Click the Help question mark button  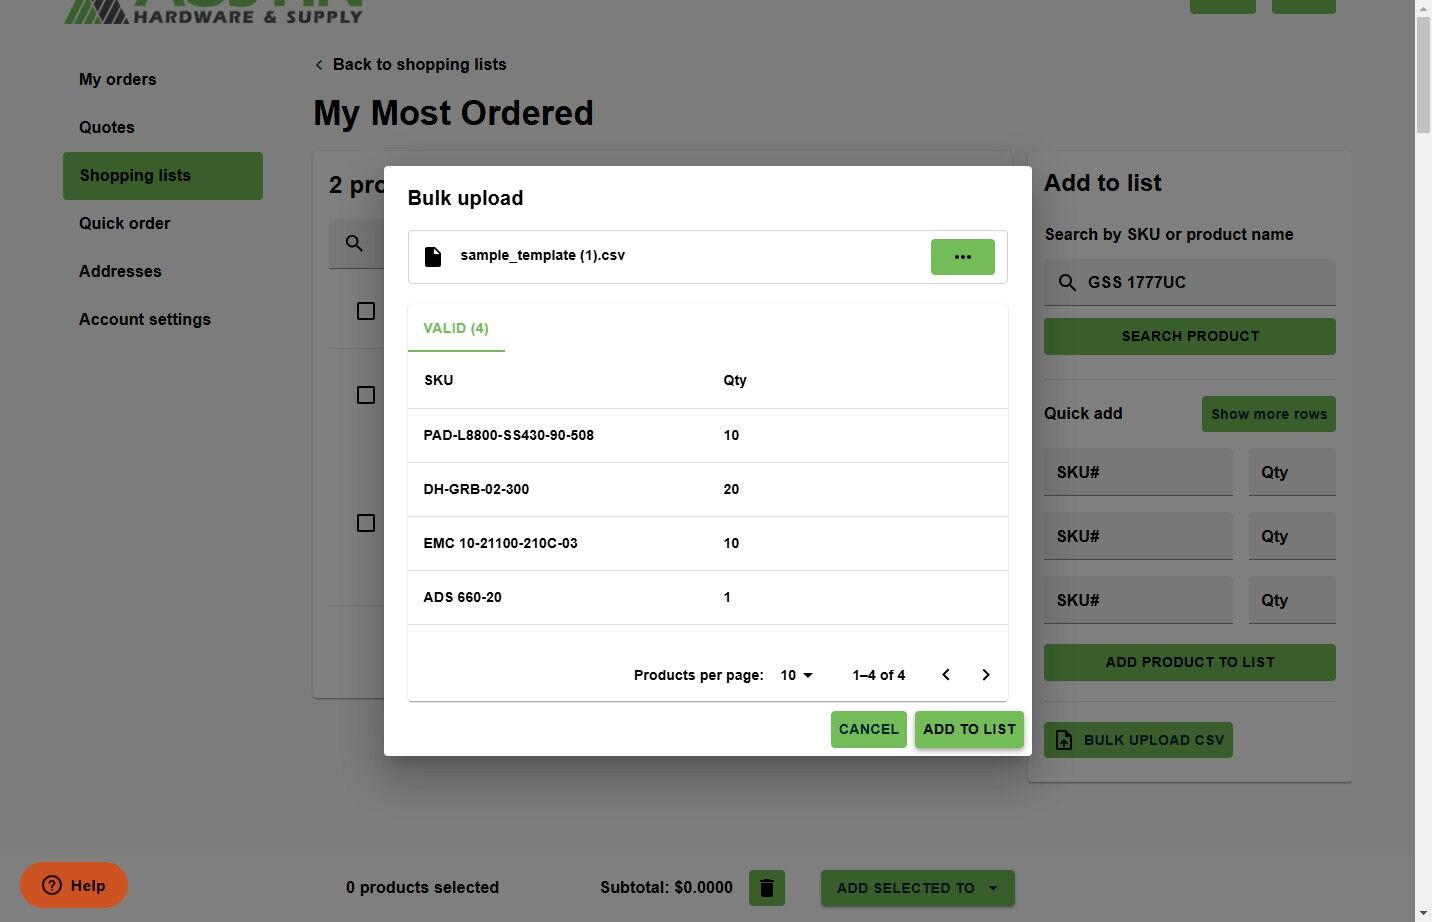coord(74,885)
